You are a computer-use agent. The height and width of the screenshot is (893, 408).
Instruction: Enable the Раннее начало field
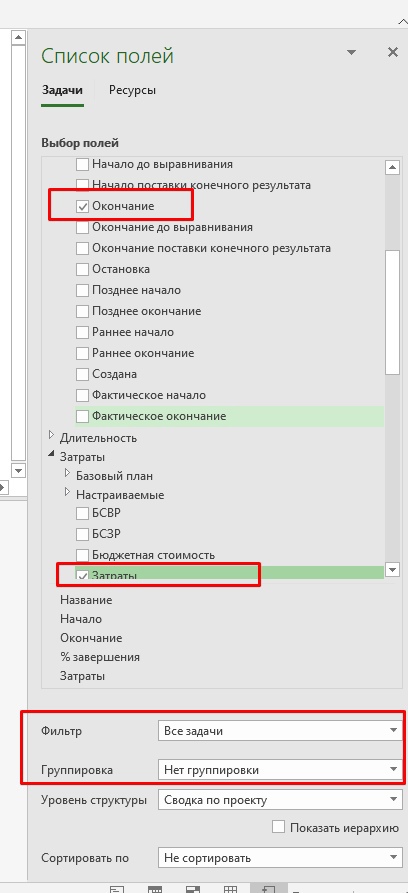pyautogui.click(x=83, y=332)
